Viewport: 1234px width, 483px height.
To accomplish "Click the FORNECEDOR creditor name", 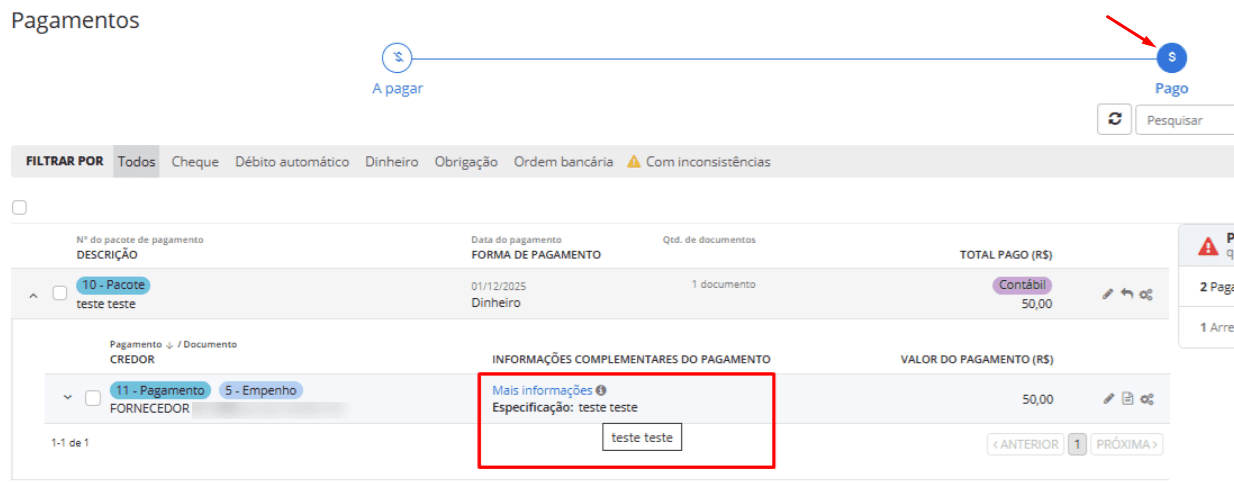I will tap(149, 408).
